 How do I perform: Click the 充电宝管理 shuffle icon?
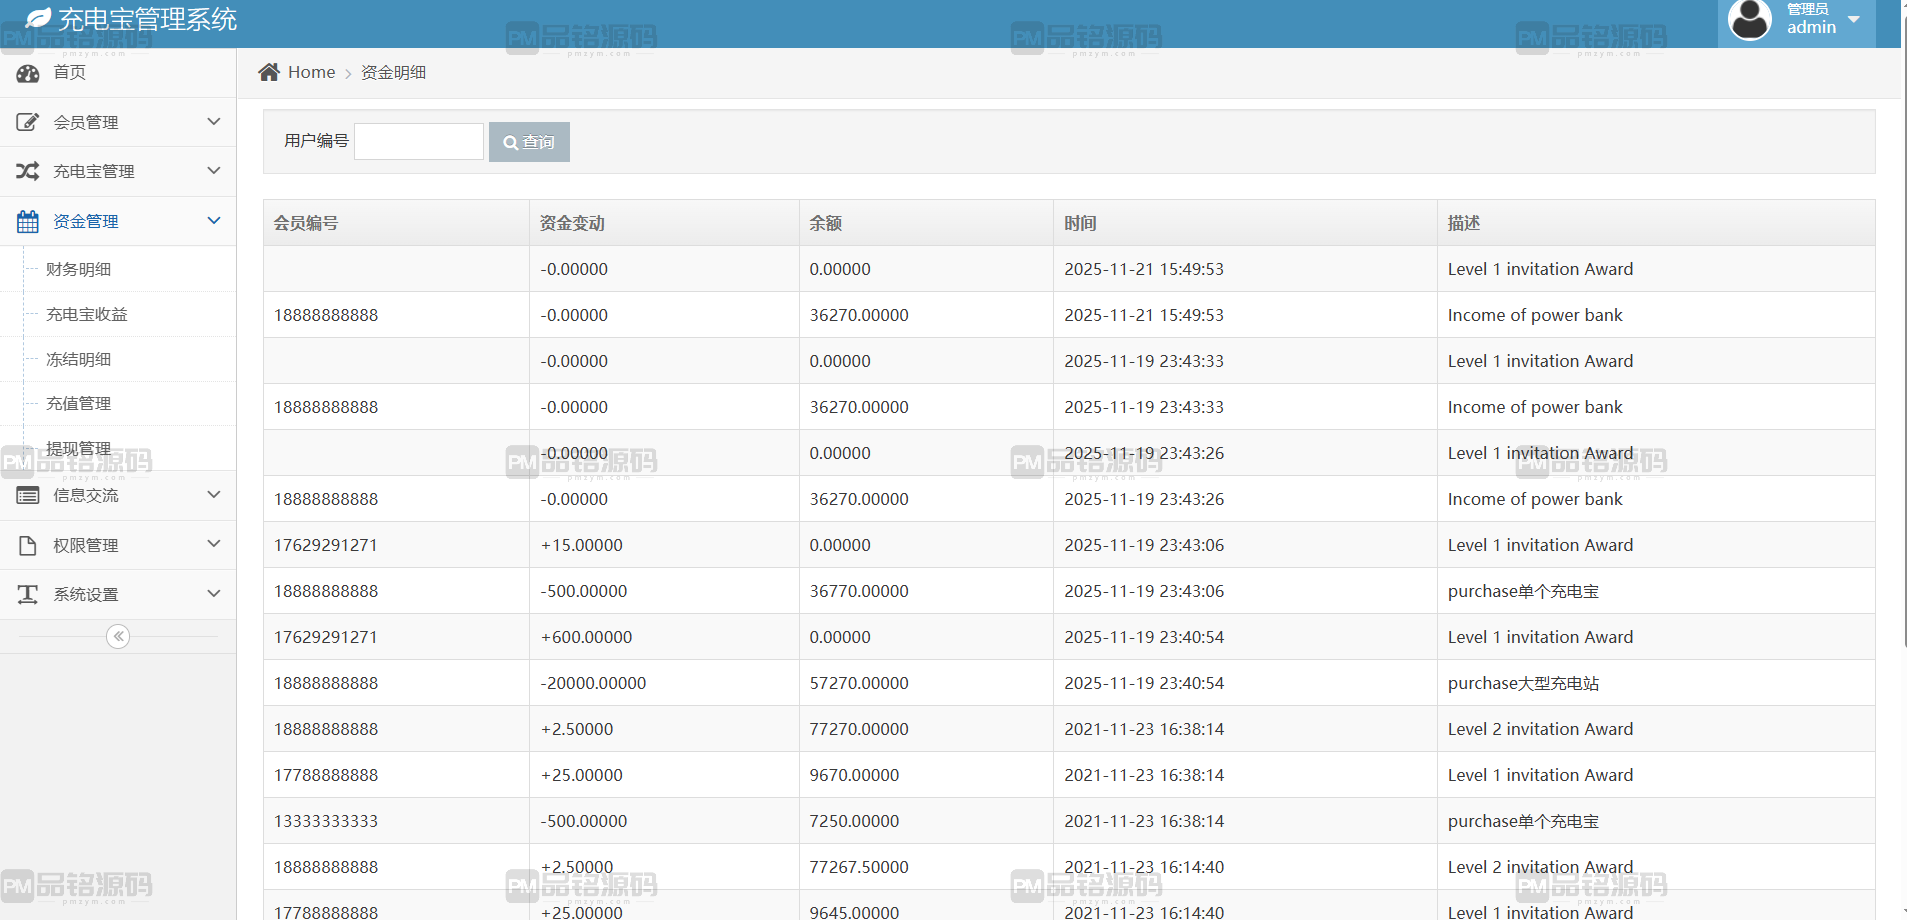click(x=28, y=171)
